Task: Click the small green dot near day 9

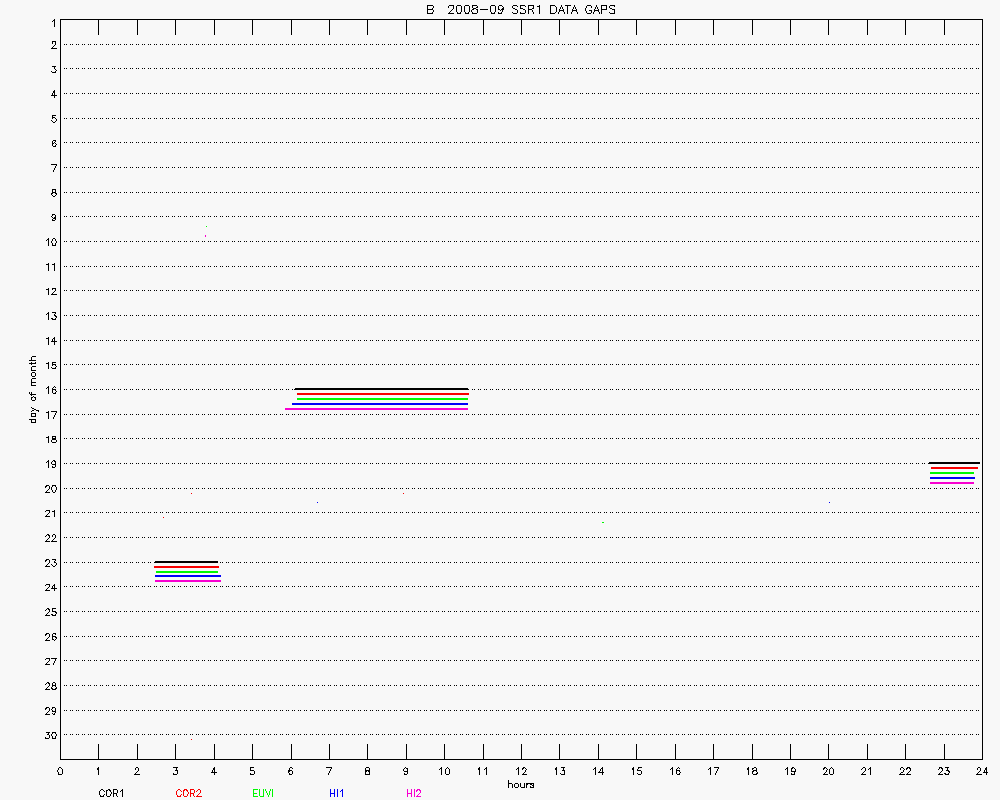Action: pos(206,226)
